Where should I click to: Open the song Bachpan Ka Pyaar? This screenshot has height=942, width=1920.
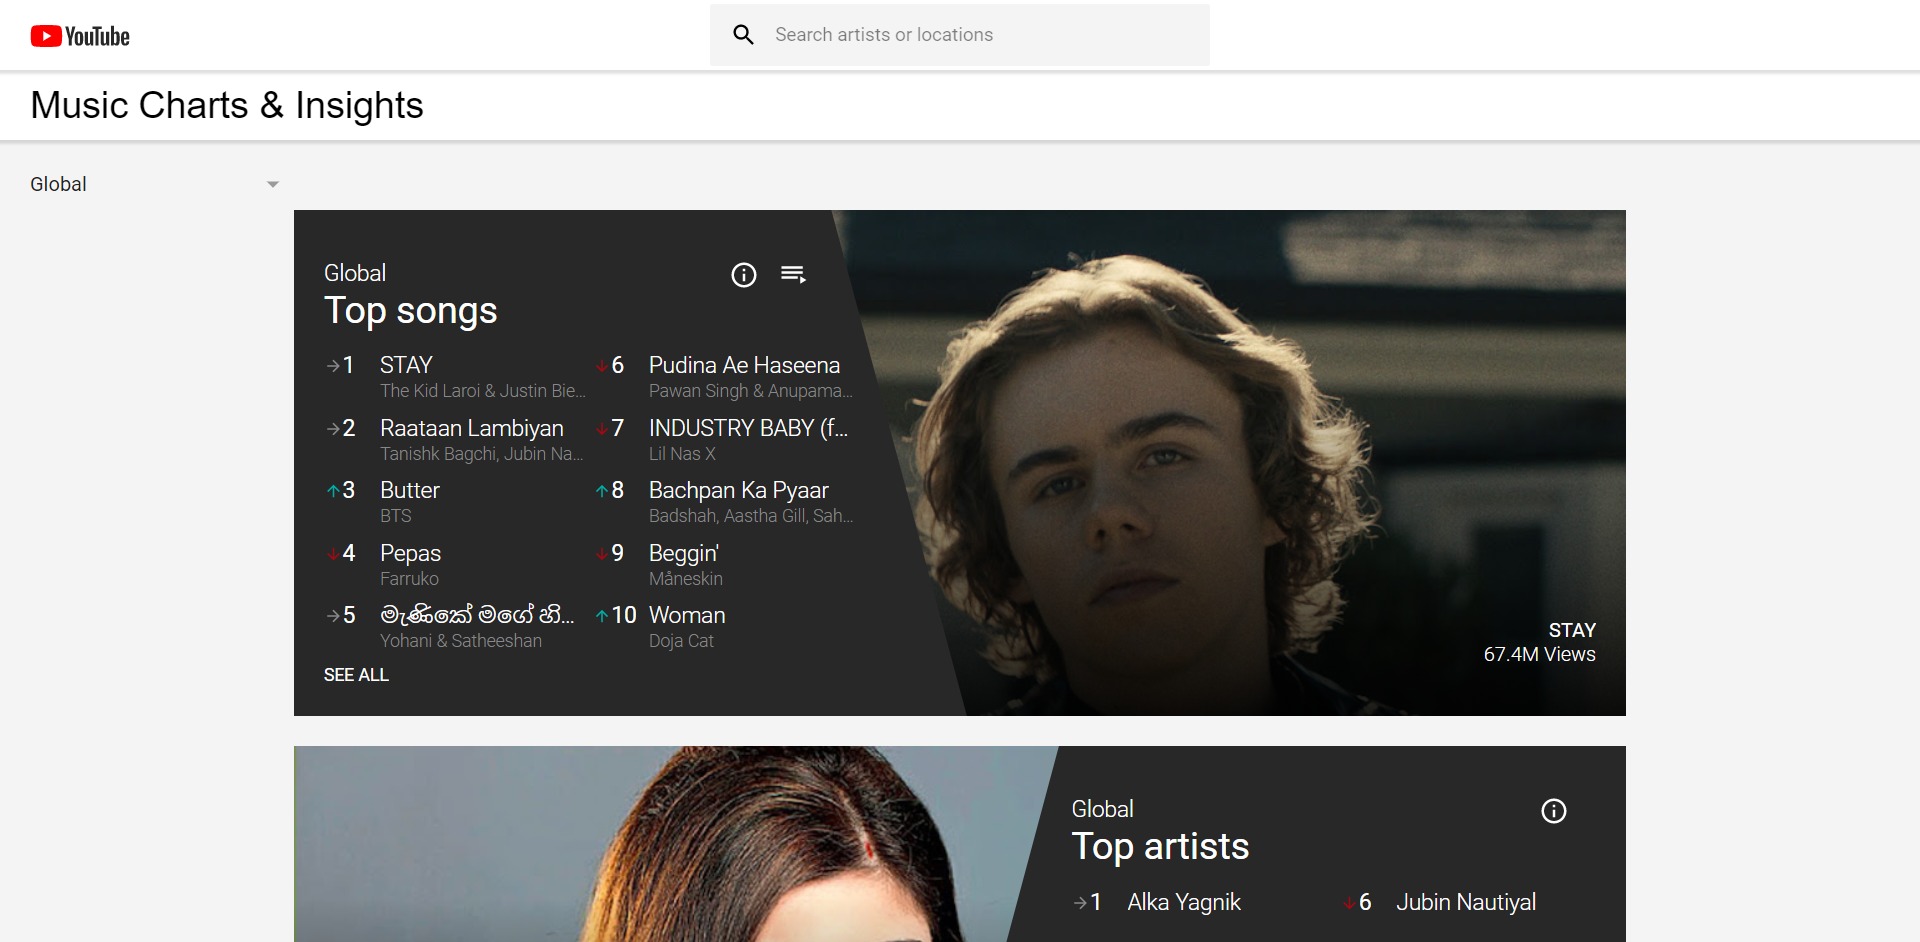pos(738,490)
